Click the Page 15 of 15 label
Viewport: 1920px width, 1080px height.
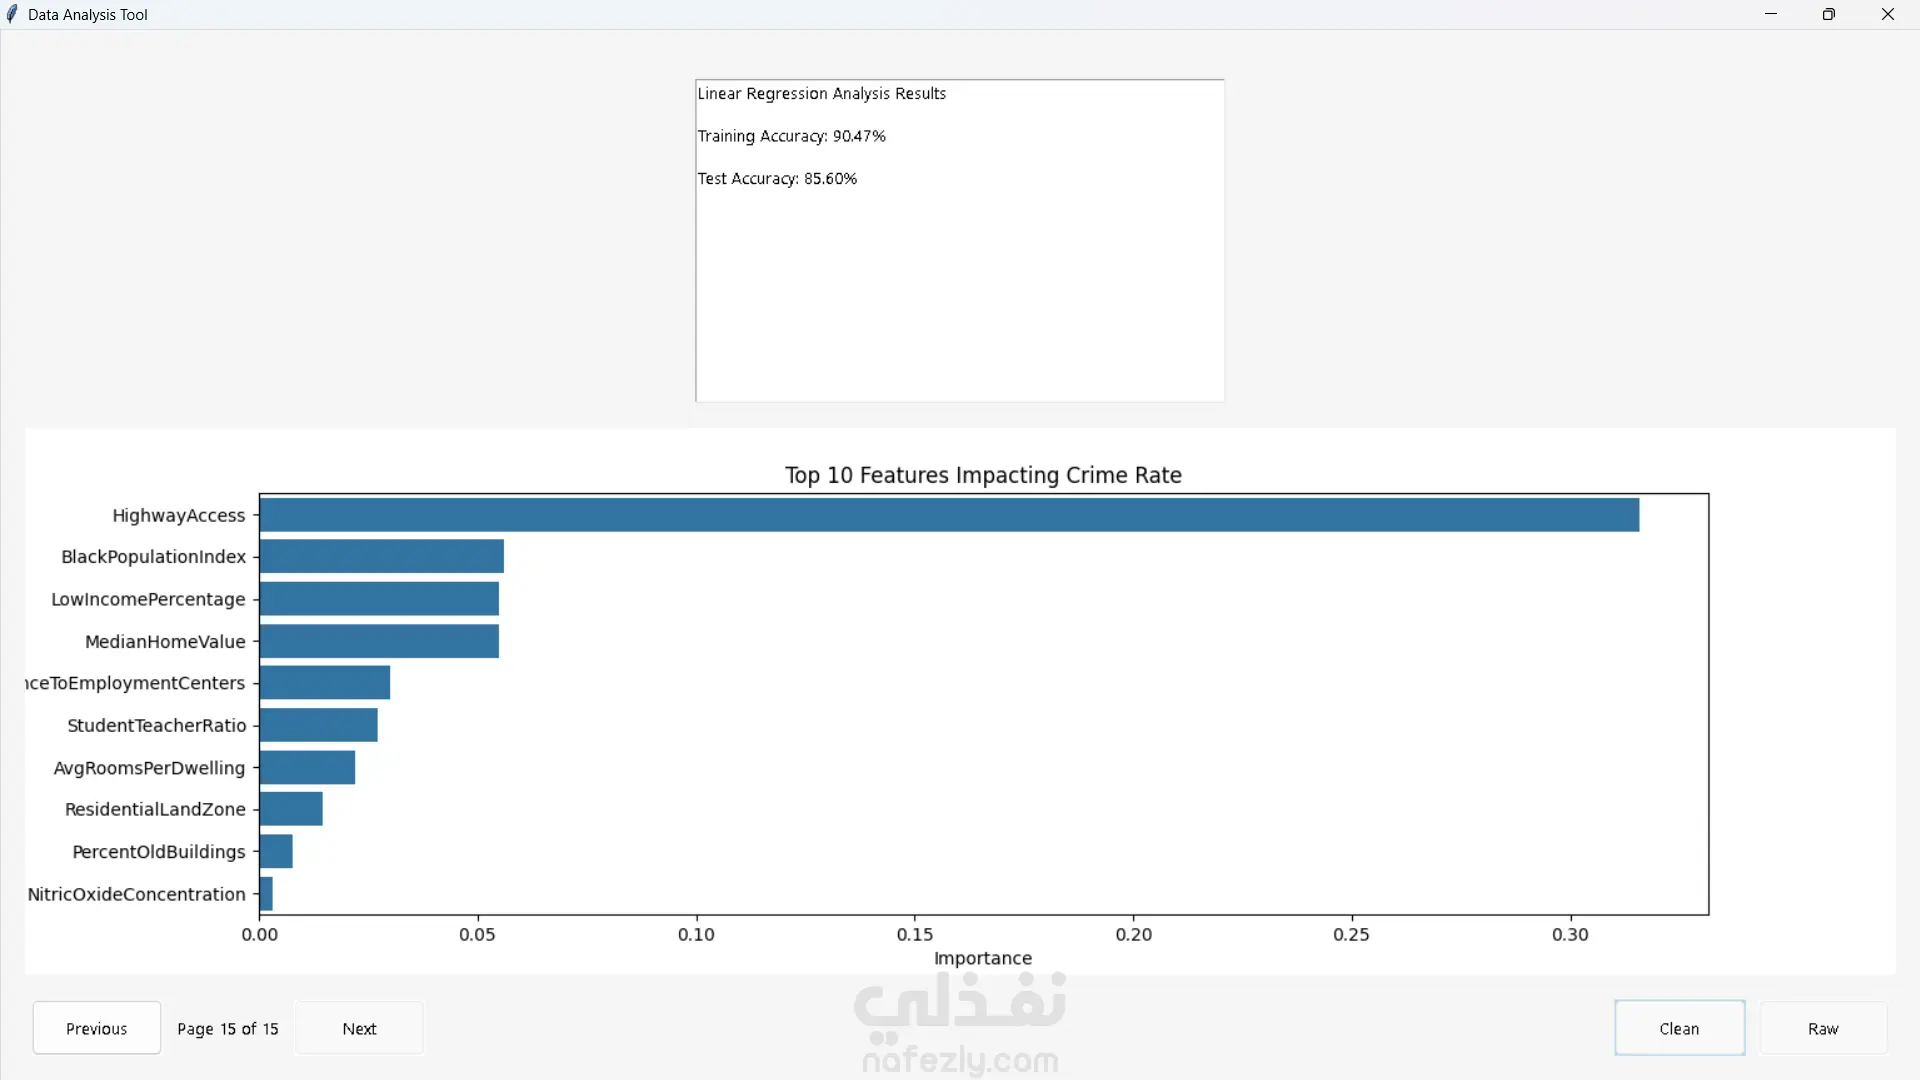[x=228, y=1029]
